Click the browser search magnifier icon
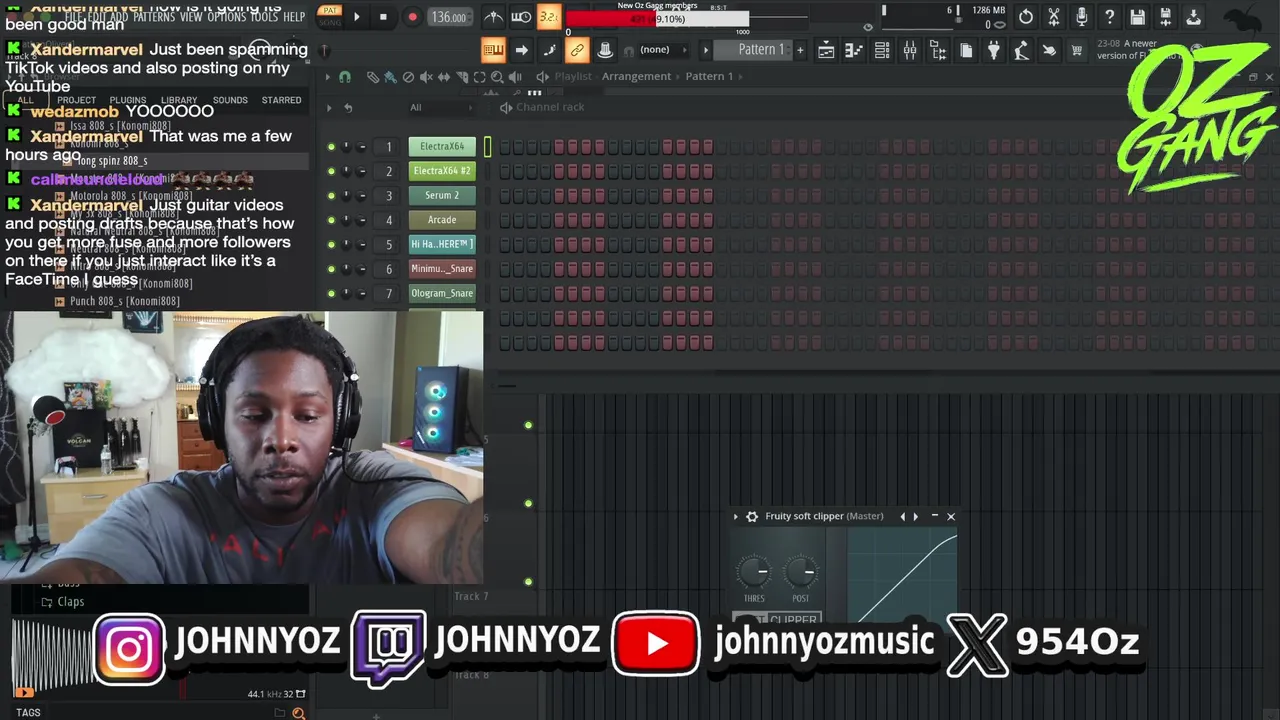Viewport: 1280px width, 720px height. (x=298, y=713)
